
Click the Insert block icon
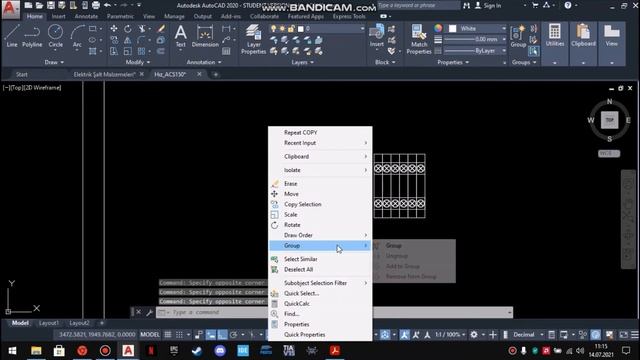tap(376, 36)
